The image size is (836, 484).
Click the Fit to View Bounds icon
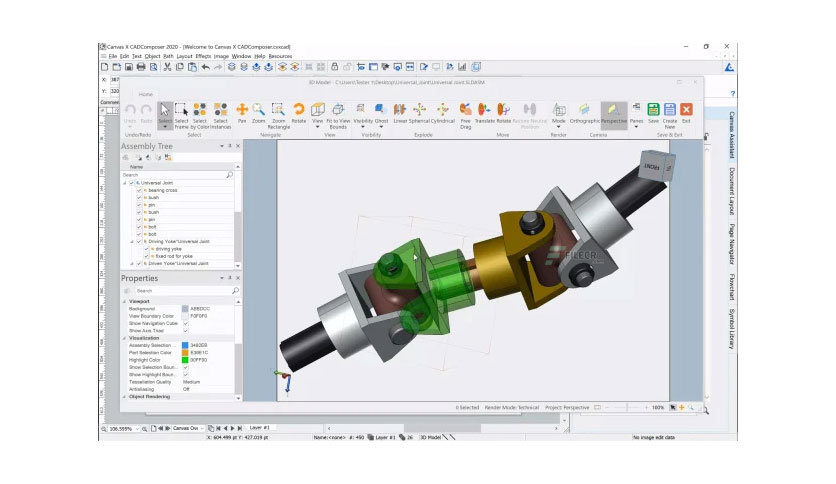[338, 116]
